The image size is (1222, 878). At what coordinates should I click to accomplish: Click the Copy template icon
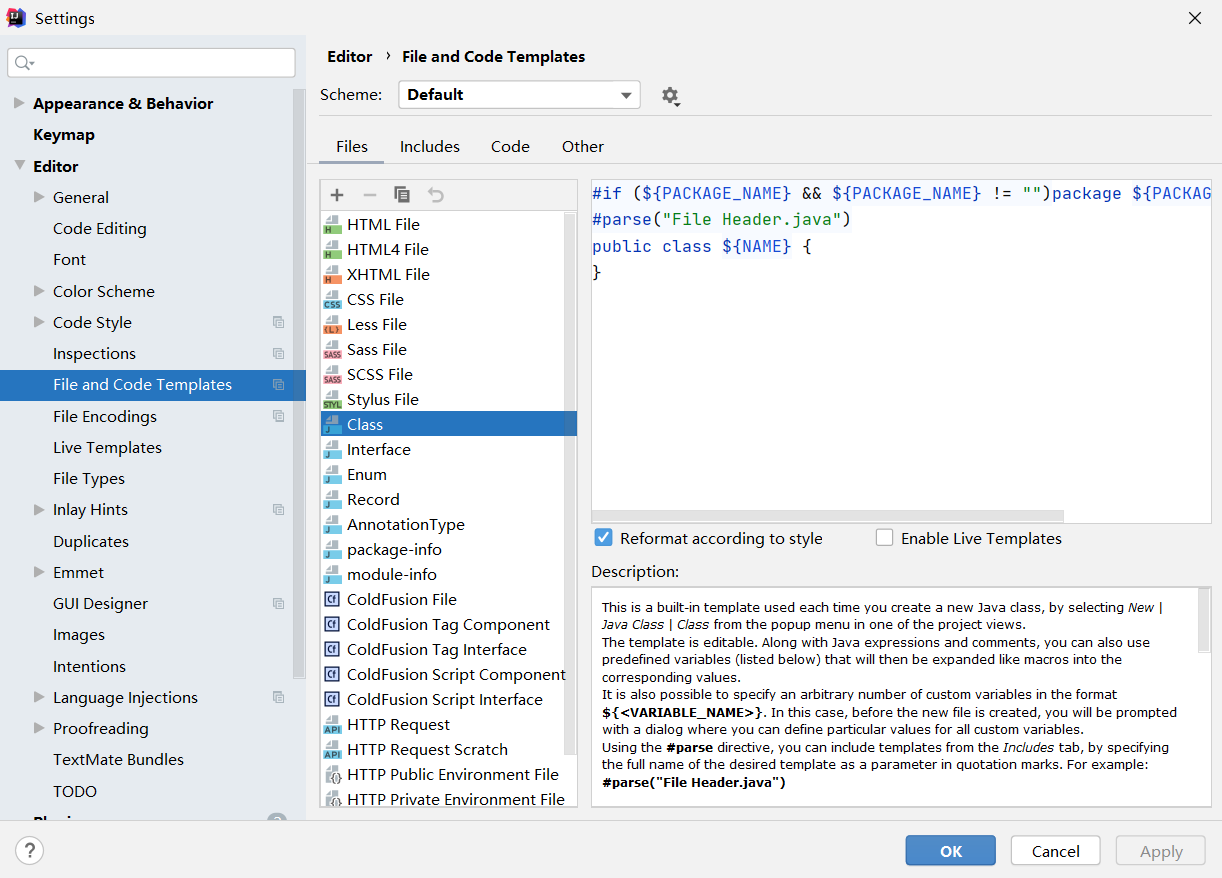click(402, 195)
